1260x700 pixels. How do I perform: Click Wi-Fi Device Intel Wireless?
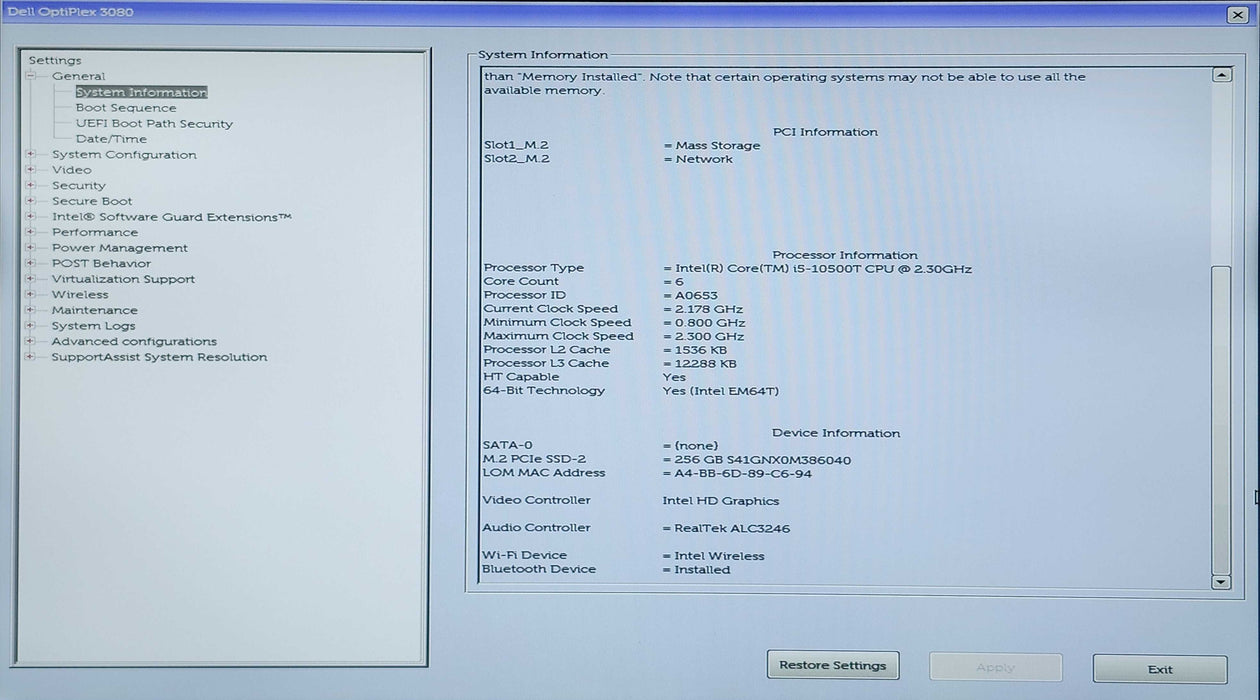click(x=624, y=556)
